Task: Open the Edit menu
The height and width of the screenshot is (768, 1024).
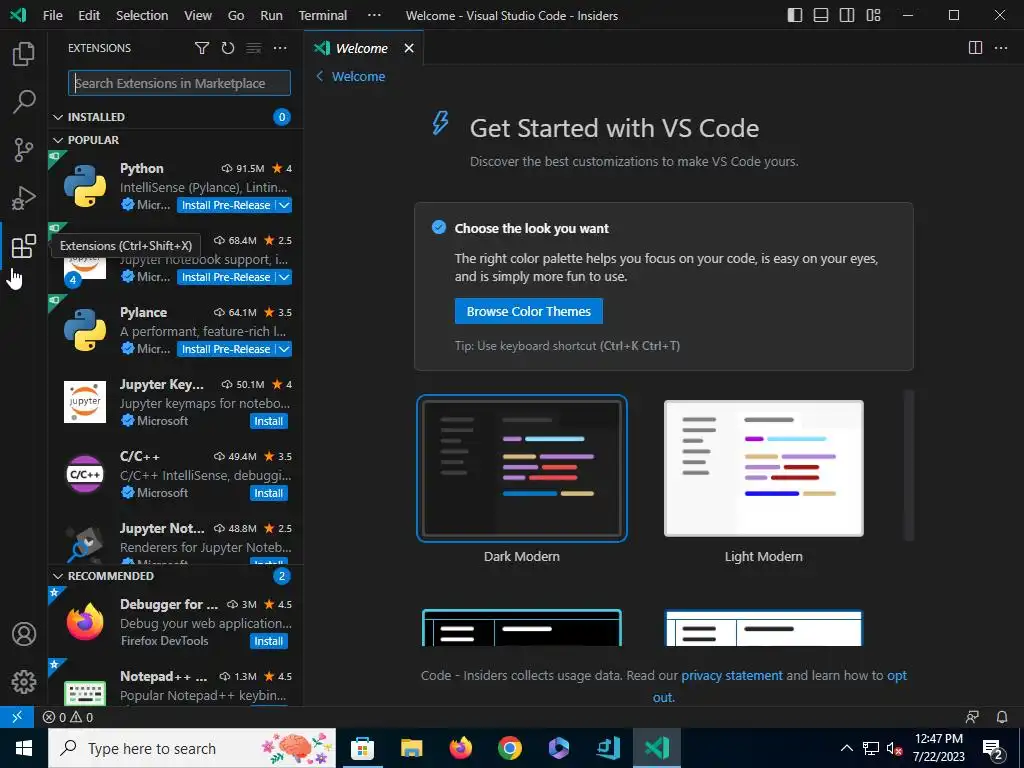Action: 89,15
